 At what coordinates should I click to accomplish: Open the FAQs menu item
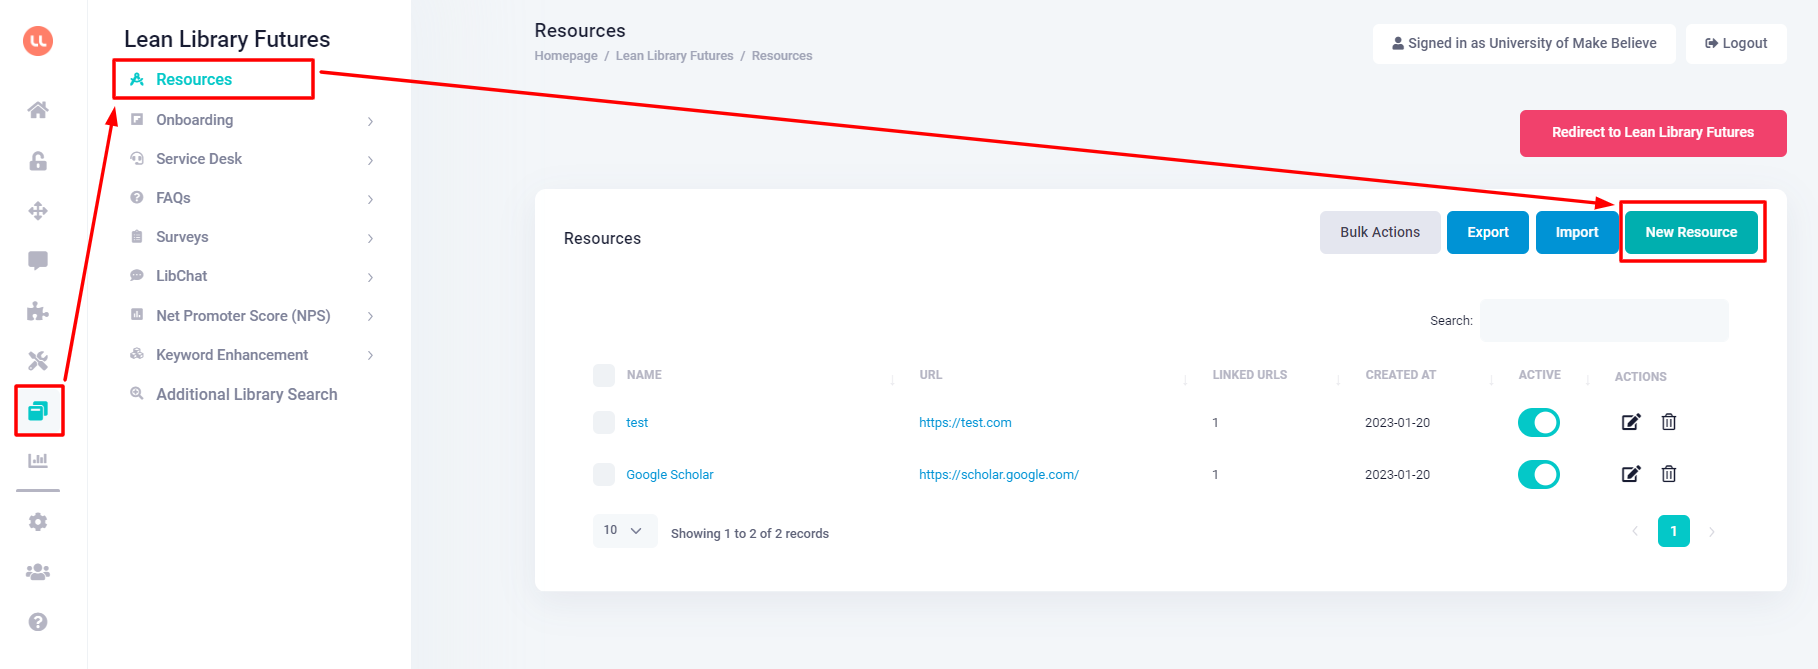173,198
